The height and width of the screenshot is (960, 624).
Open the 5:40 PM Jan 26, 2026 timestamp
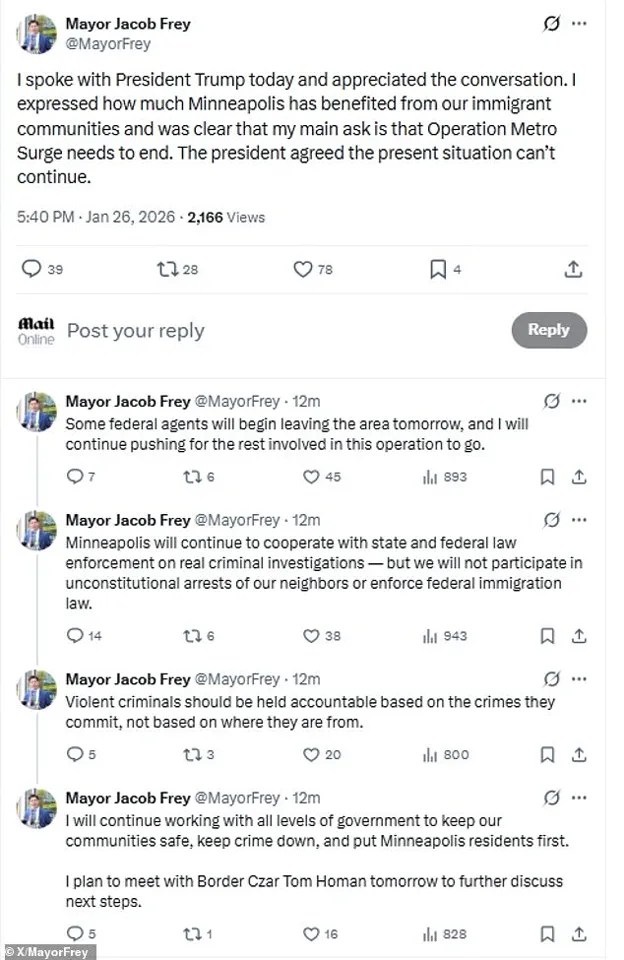coord(97,216)
